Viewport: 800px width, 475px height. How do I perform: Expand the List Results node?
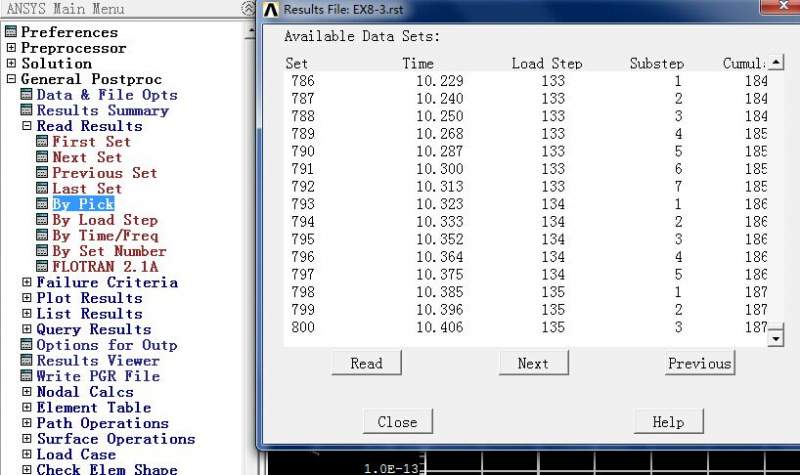click(27, 313)
